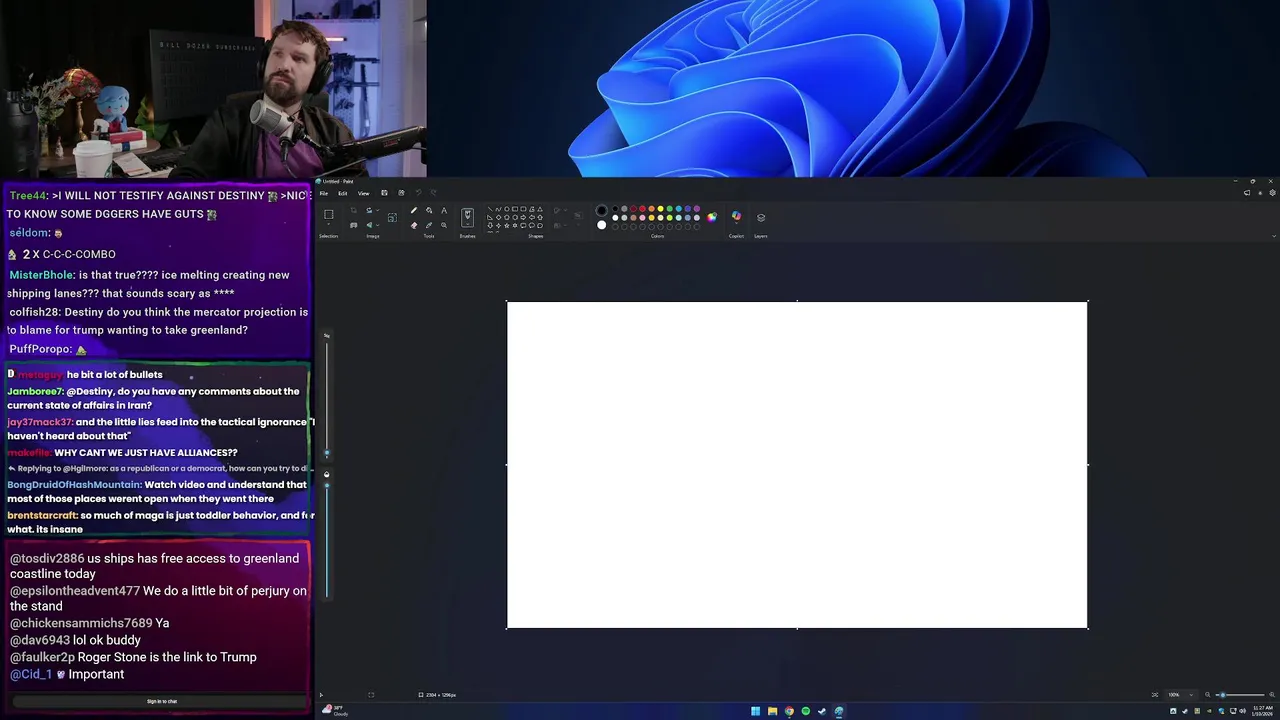This screenshot has width=1280, height=720.
Task: Open the File menu
Action: 324,193
